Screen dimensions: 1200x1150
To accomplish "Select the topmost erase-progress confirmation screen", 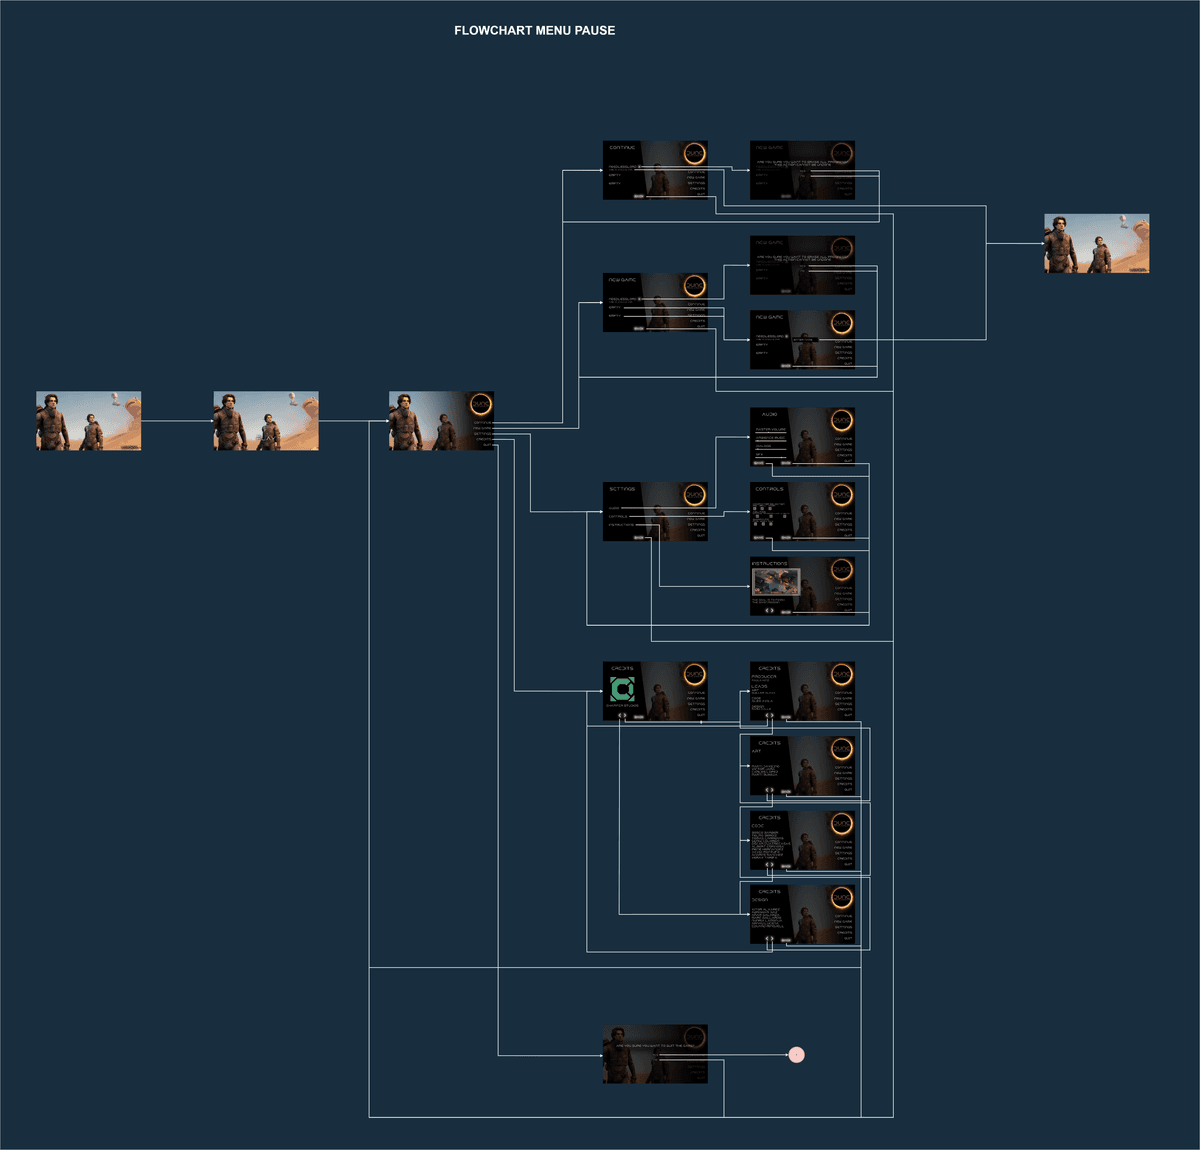I will (x=803, y=170).
